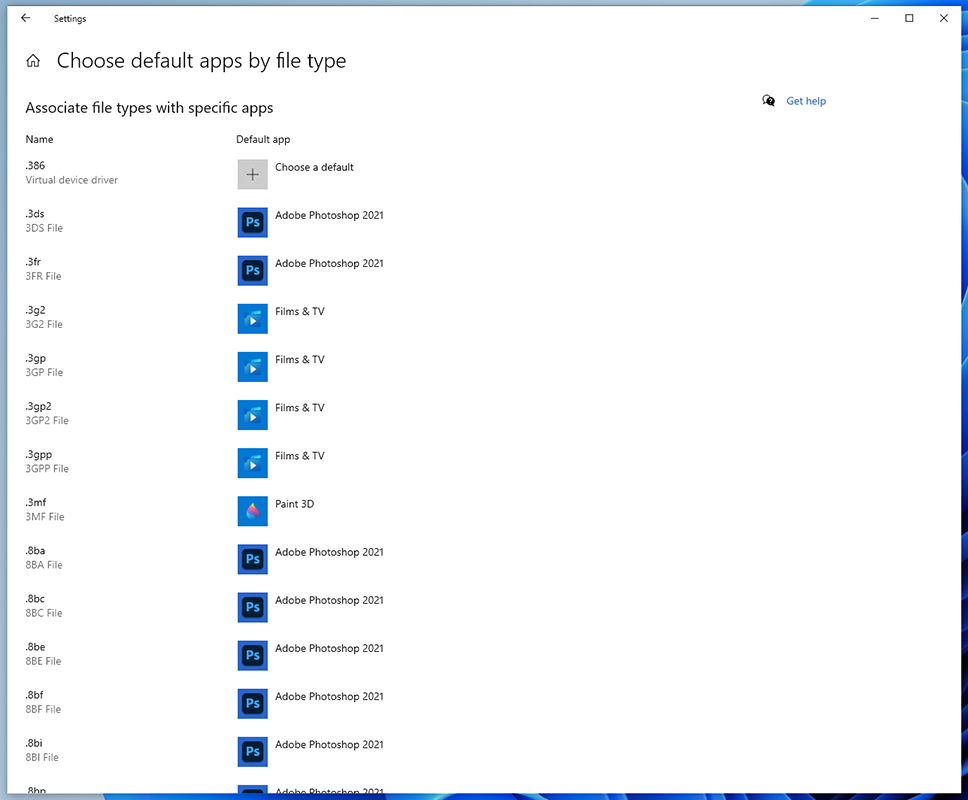Click the Paint 3D icon for .3mf

[252, 511]
